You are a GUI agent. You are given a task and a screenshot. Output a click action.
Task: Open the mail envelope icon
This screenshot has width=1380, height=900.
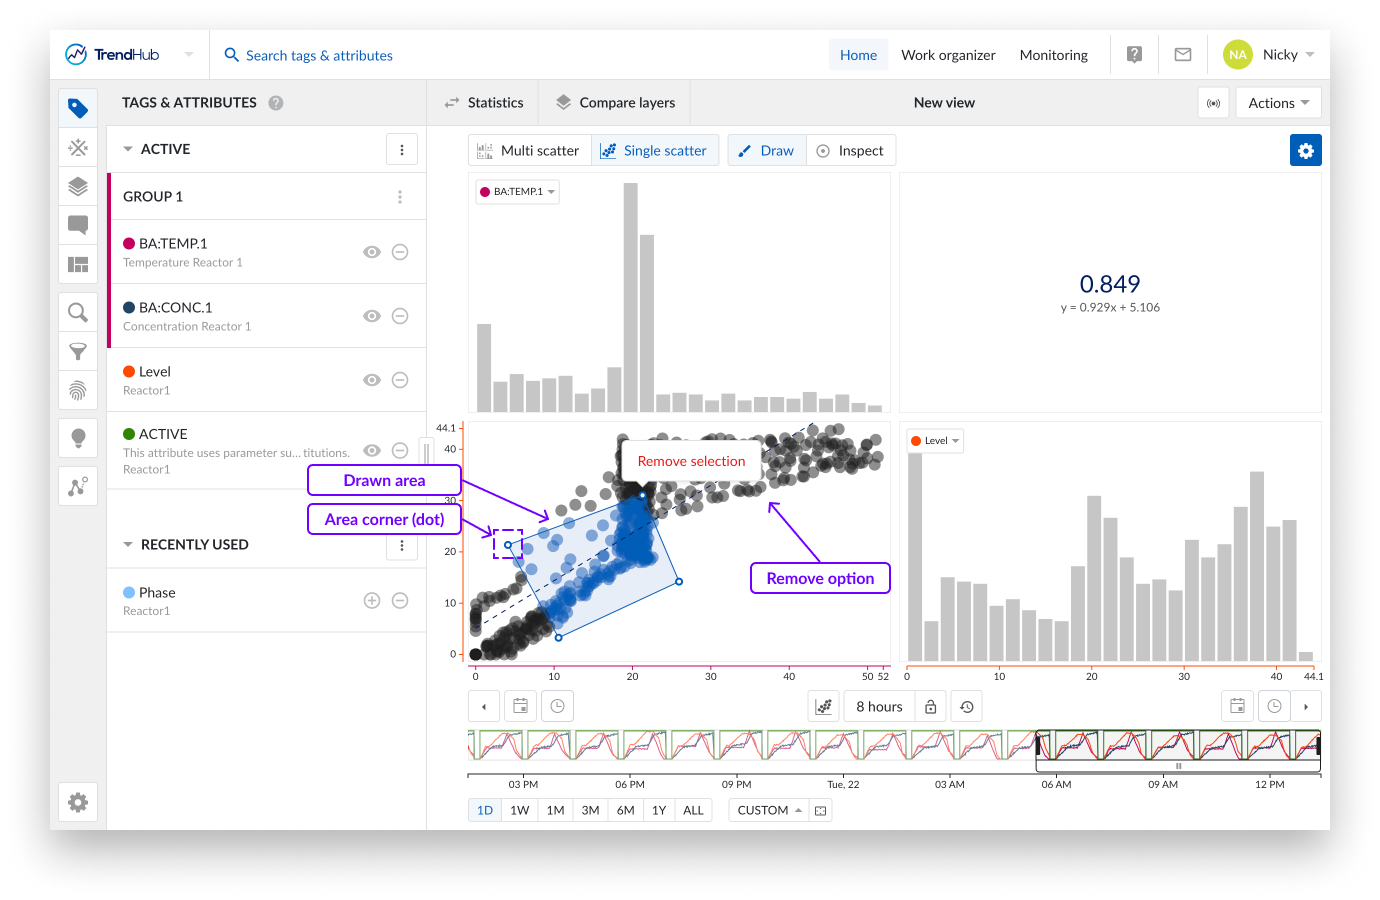(x=1182, y=55)
